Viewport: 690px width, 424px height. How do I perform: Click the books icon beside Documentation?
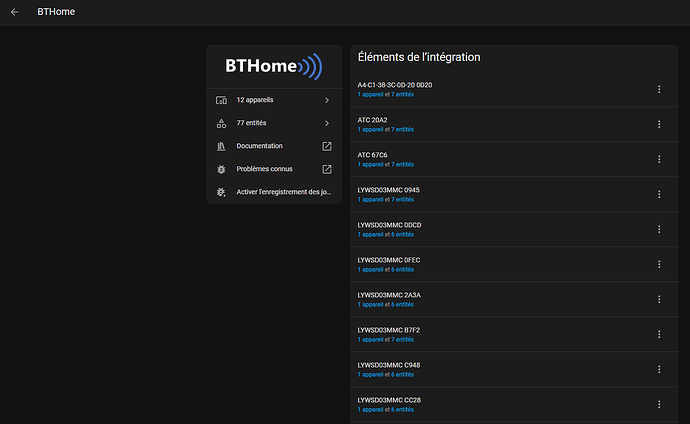(x=221, y=146)
